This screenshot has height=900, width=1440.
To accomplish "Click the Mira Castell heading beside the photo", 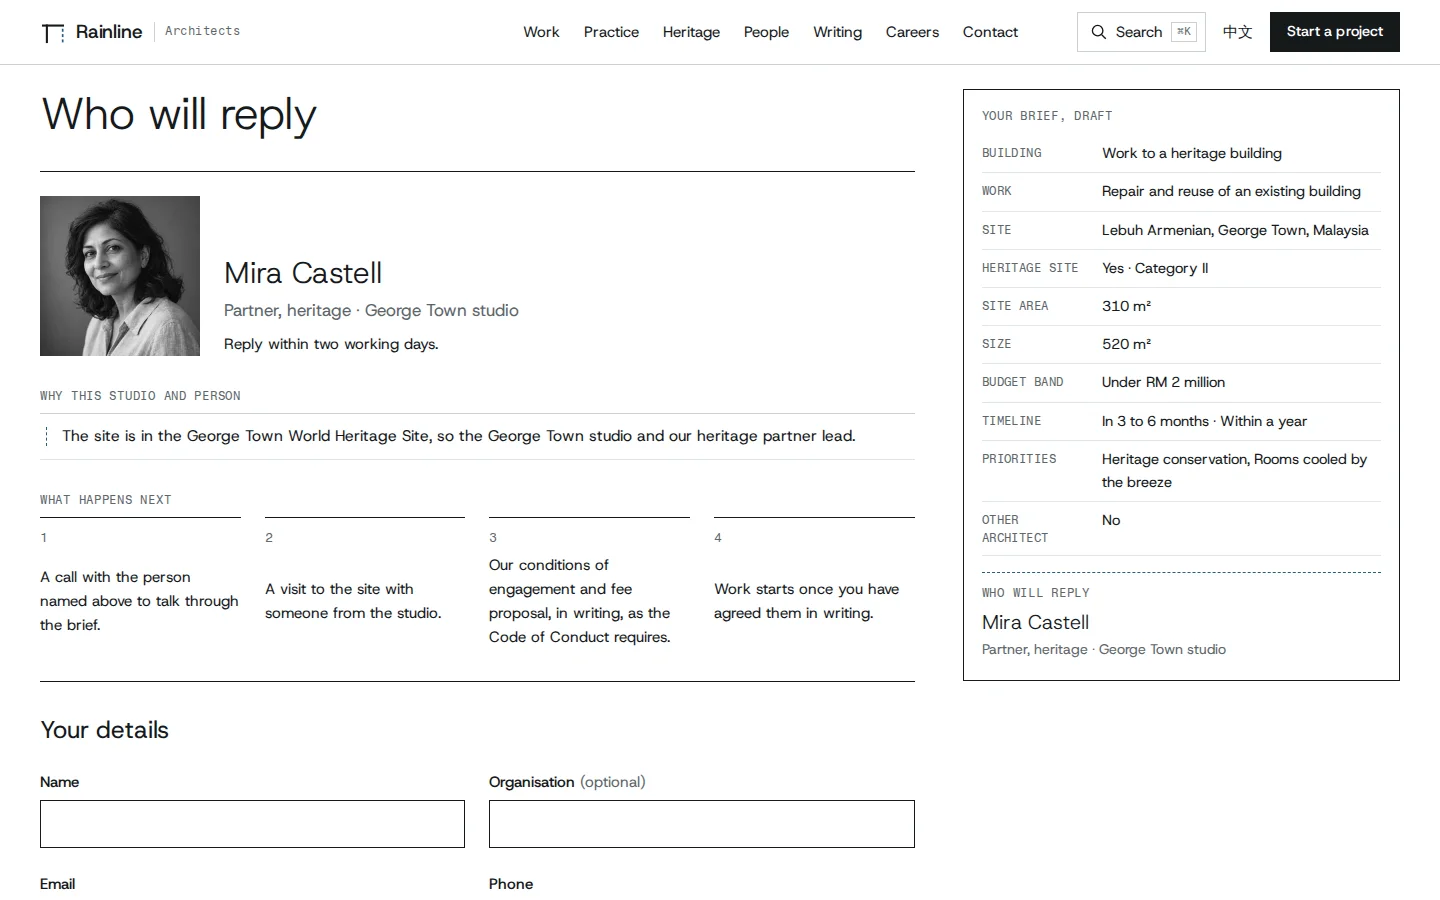I will point(303,273).
